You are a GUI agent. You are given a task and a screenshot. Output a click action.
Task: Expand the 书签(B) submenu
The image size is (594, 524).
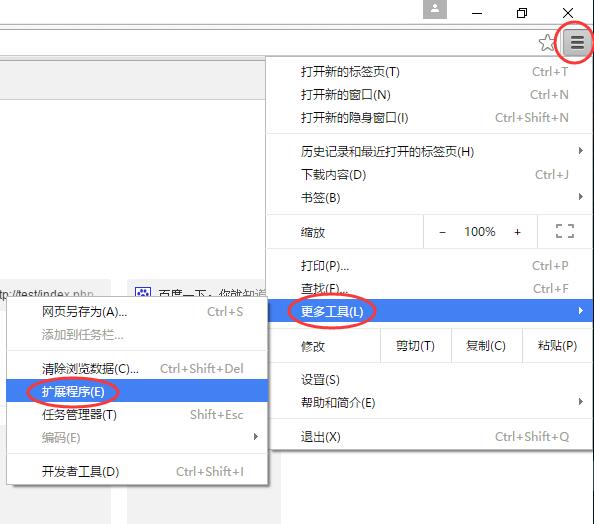tap(430, 197)
